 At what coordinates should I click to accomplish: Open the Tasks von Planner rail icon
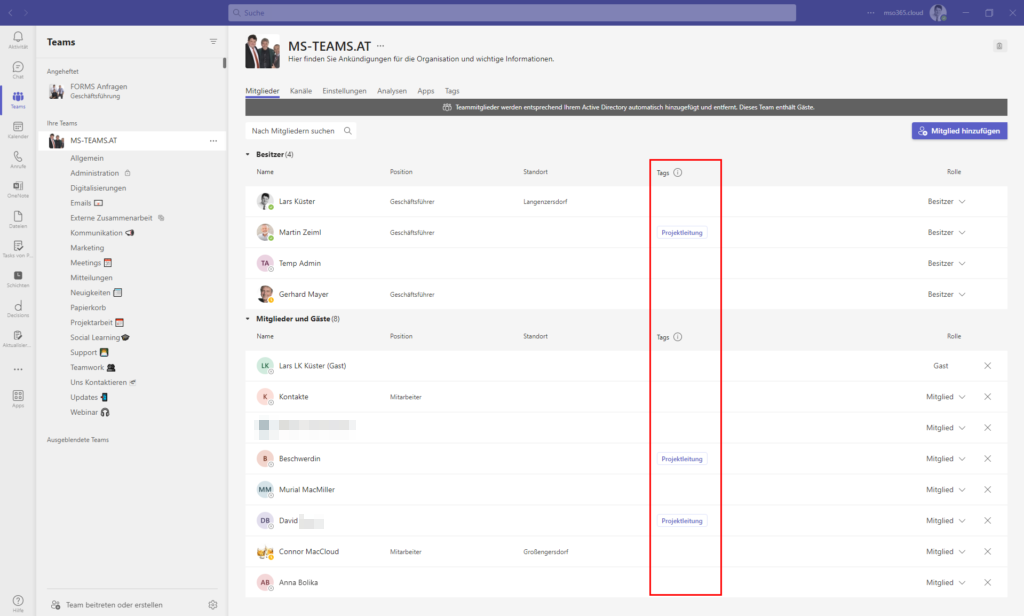click(x=18, y=249)
